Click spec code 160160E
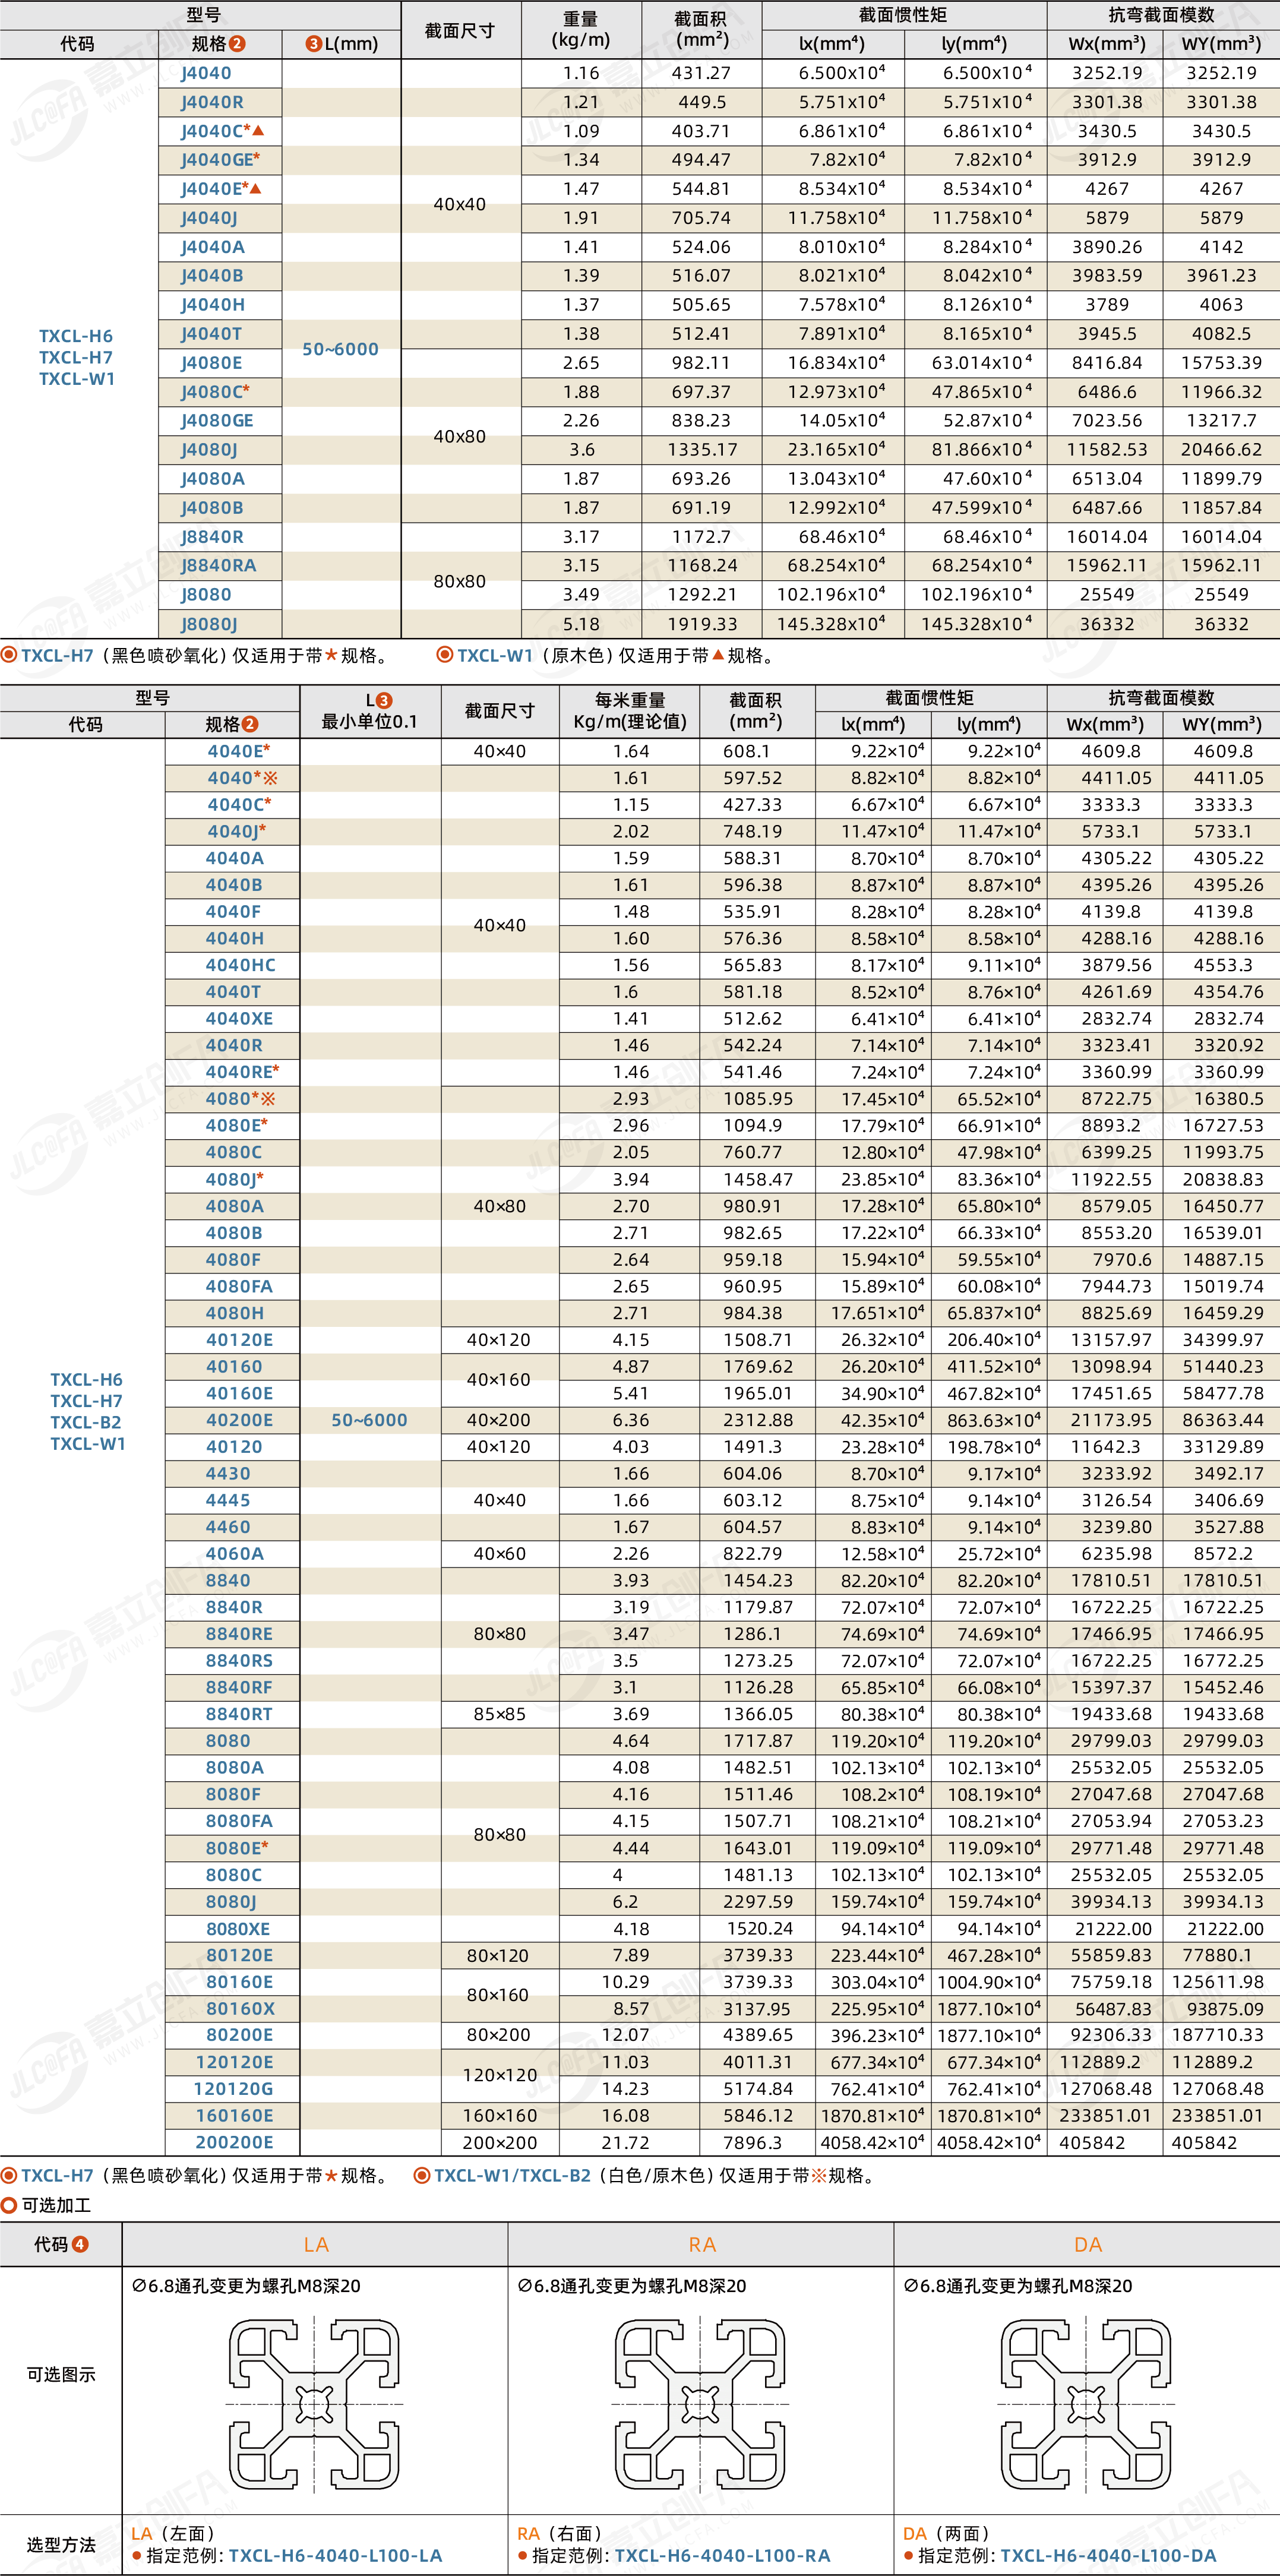Image resolution: width=1280 pixels, height=2576 pixels. pyautogui.click(x=233, y=2116)
